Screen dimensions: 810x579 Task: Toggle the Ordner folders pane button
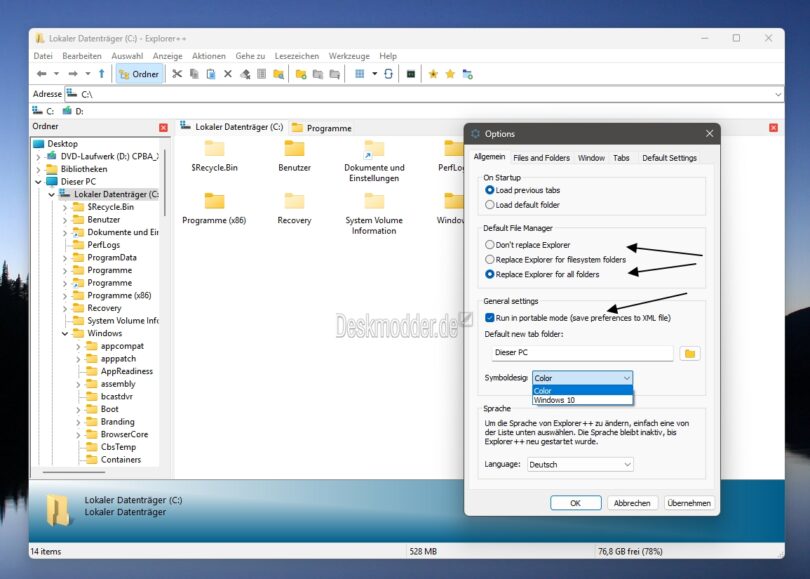click(x=138, y=73)
